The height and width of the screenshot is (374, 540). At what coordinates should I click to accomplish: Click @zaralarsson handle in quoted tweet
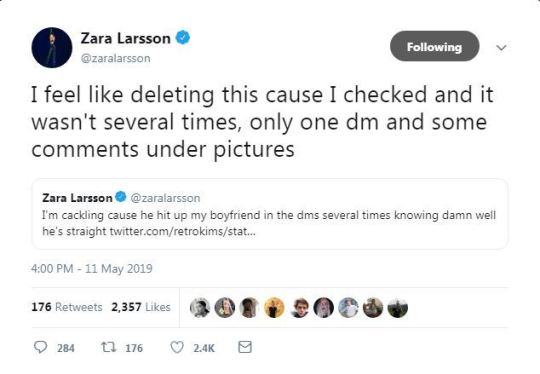(165, 198)
